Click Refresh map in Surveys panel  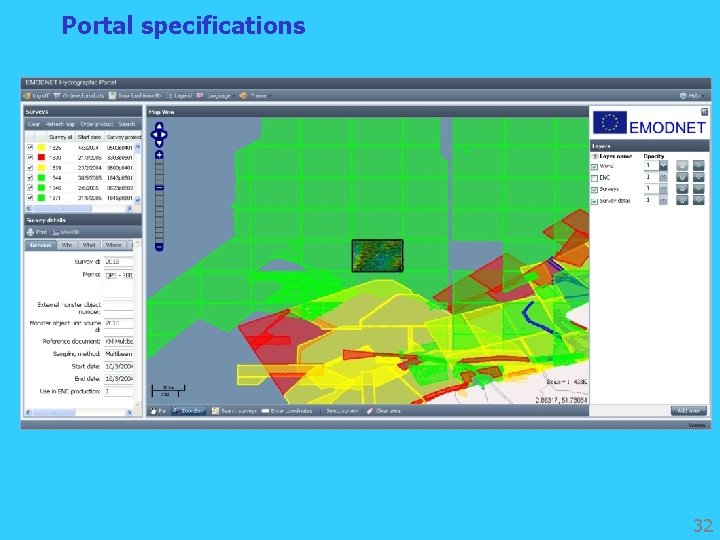point(60,124)
